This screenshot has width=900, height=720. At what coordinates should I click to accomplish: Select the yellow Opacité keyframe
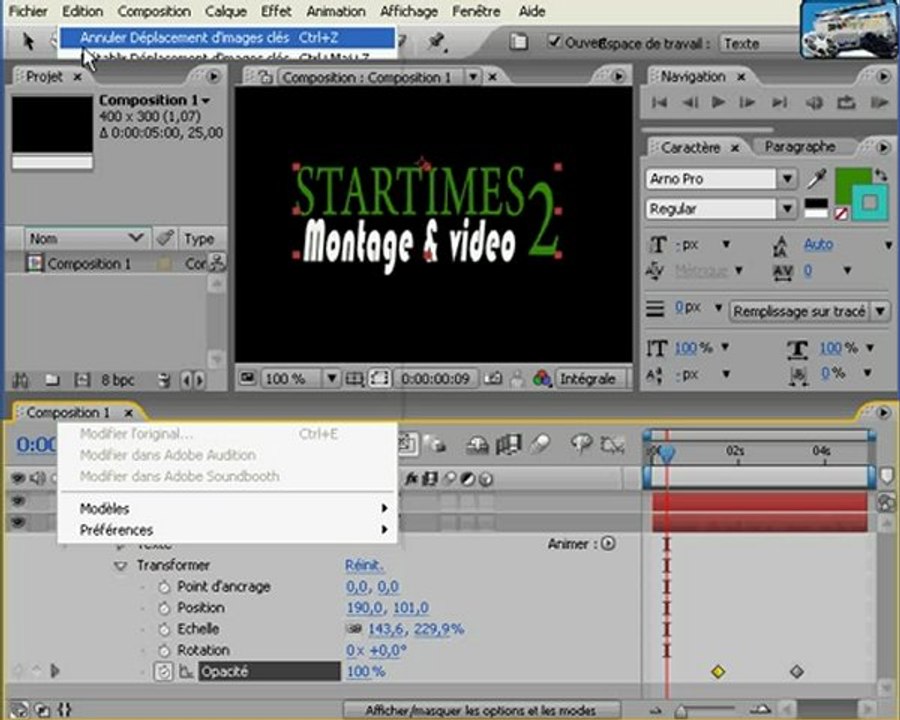click(717, 671)
